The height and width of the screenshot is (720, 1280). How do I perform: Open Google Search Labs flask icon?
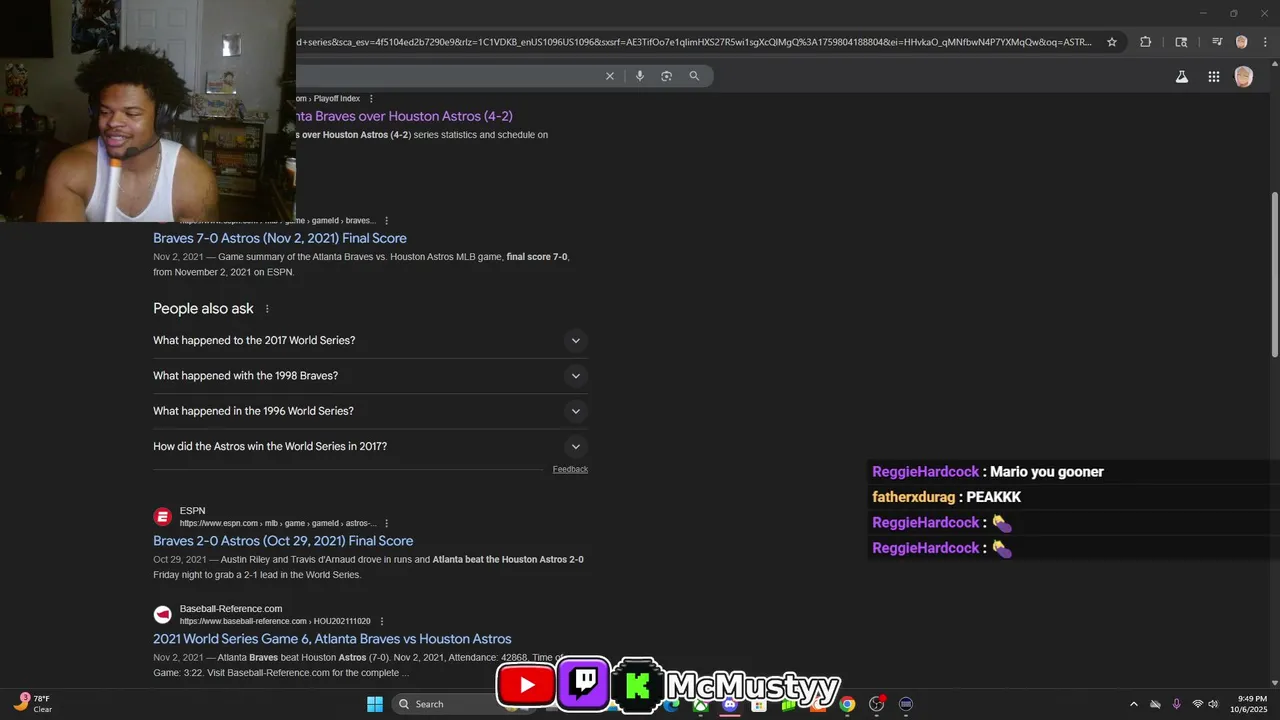[1182, 76]
